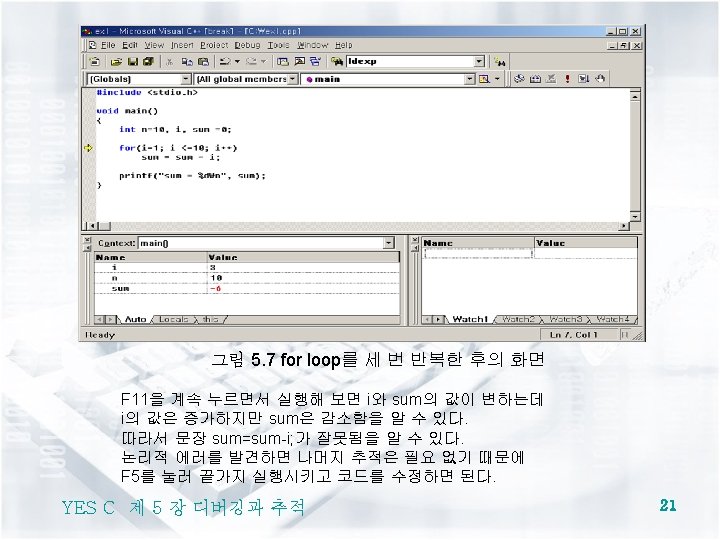Click the Save floppy disk icon

tap(133, 62)
